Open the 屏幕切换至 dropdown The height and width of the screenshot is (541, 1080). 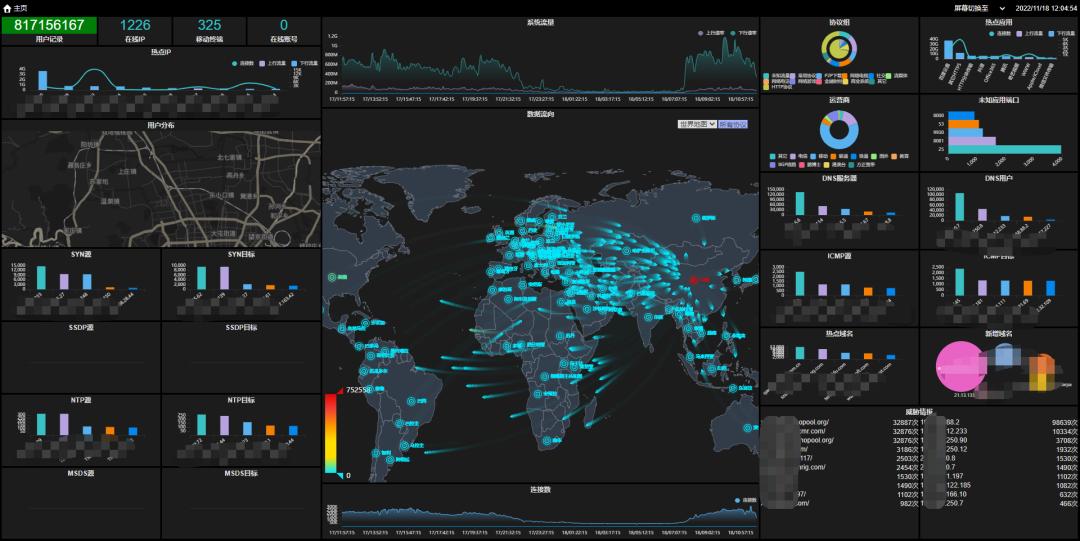coord(980,8)
